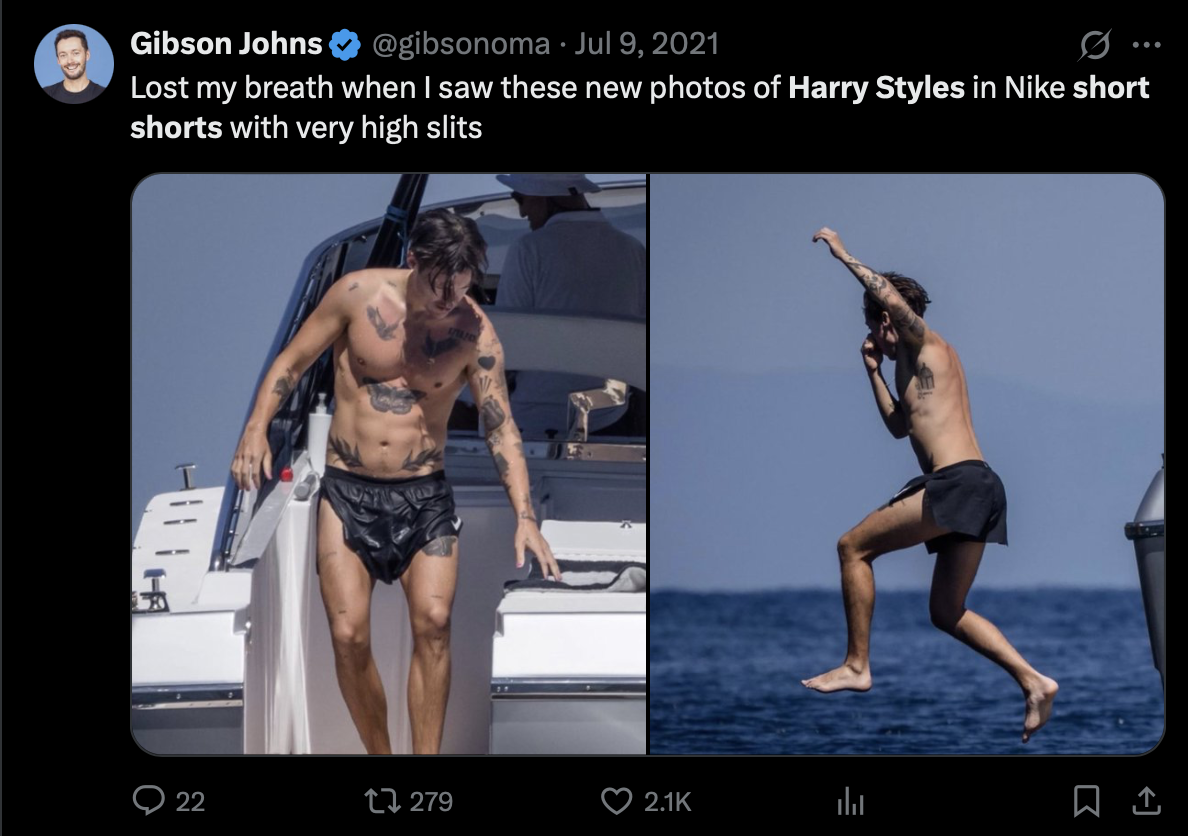Open the photo of man on boat
Viewport: 1188px width, 836px height.
tap(389, 464)
